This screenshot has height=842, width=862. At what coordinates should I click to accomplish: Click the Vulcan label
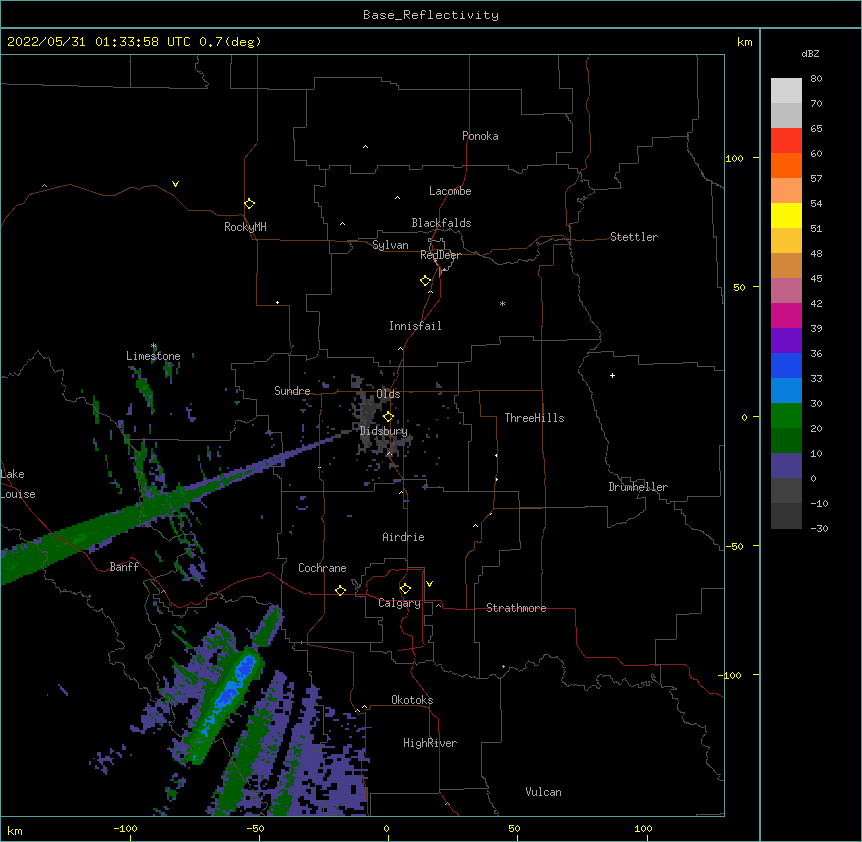[x=543, y=792]
